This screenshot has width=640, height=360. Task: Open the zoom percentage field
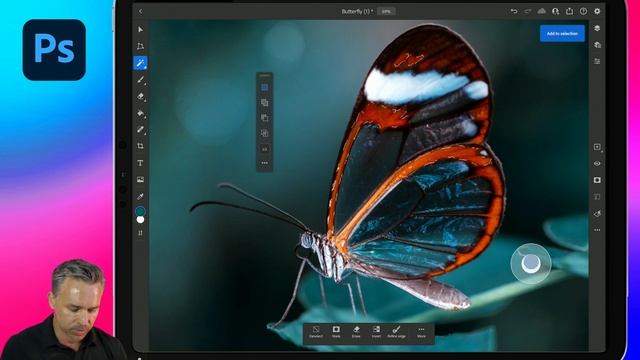pos(386,11)
